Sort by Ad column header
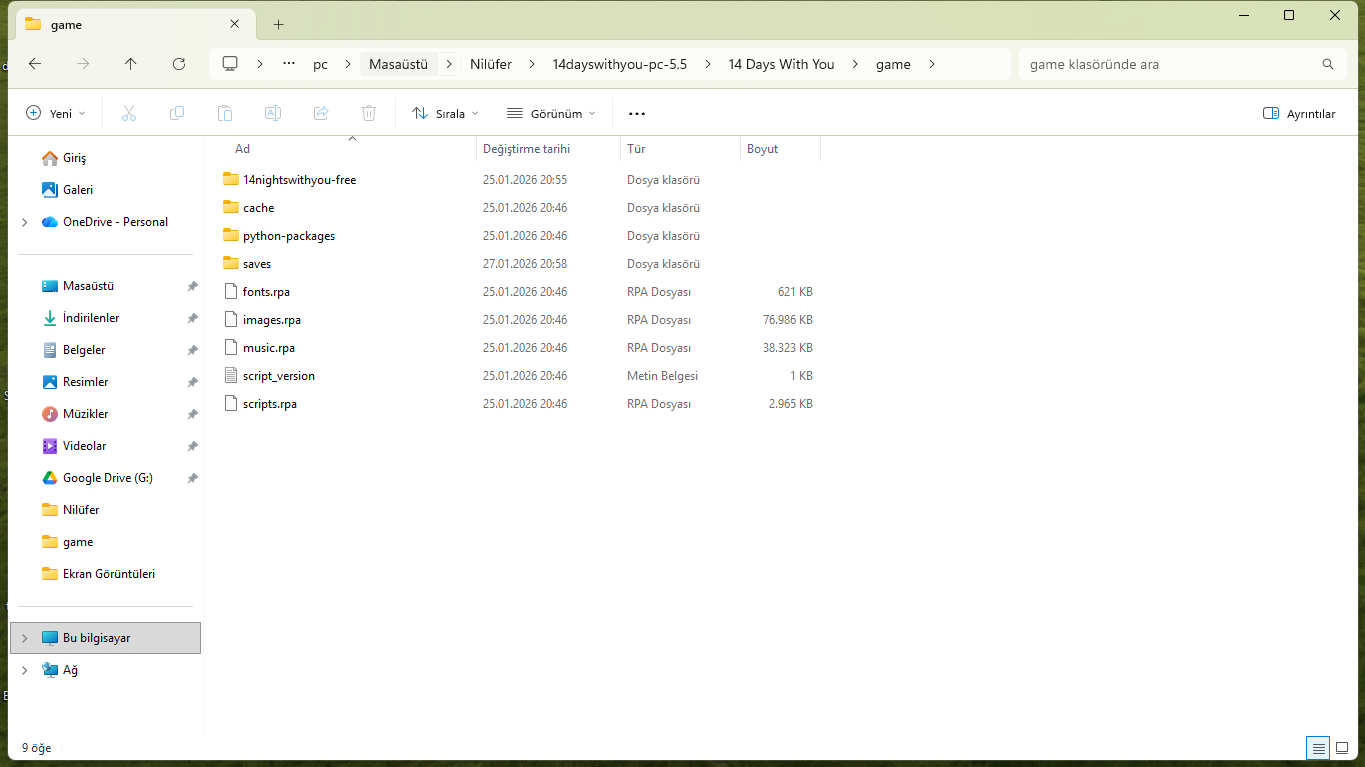This screenshot has height=767, width=1365. click(x=242, y=149)
